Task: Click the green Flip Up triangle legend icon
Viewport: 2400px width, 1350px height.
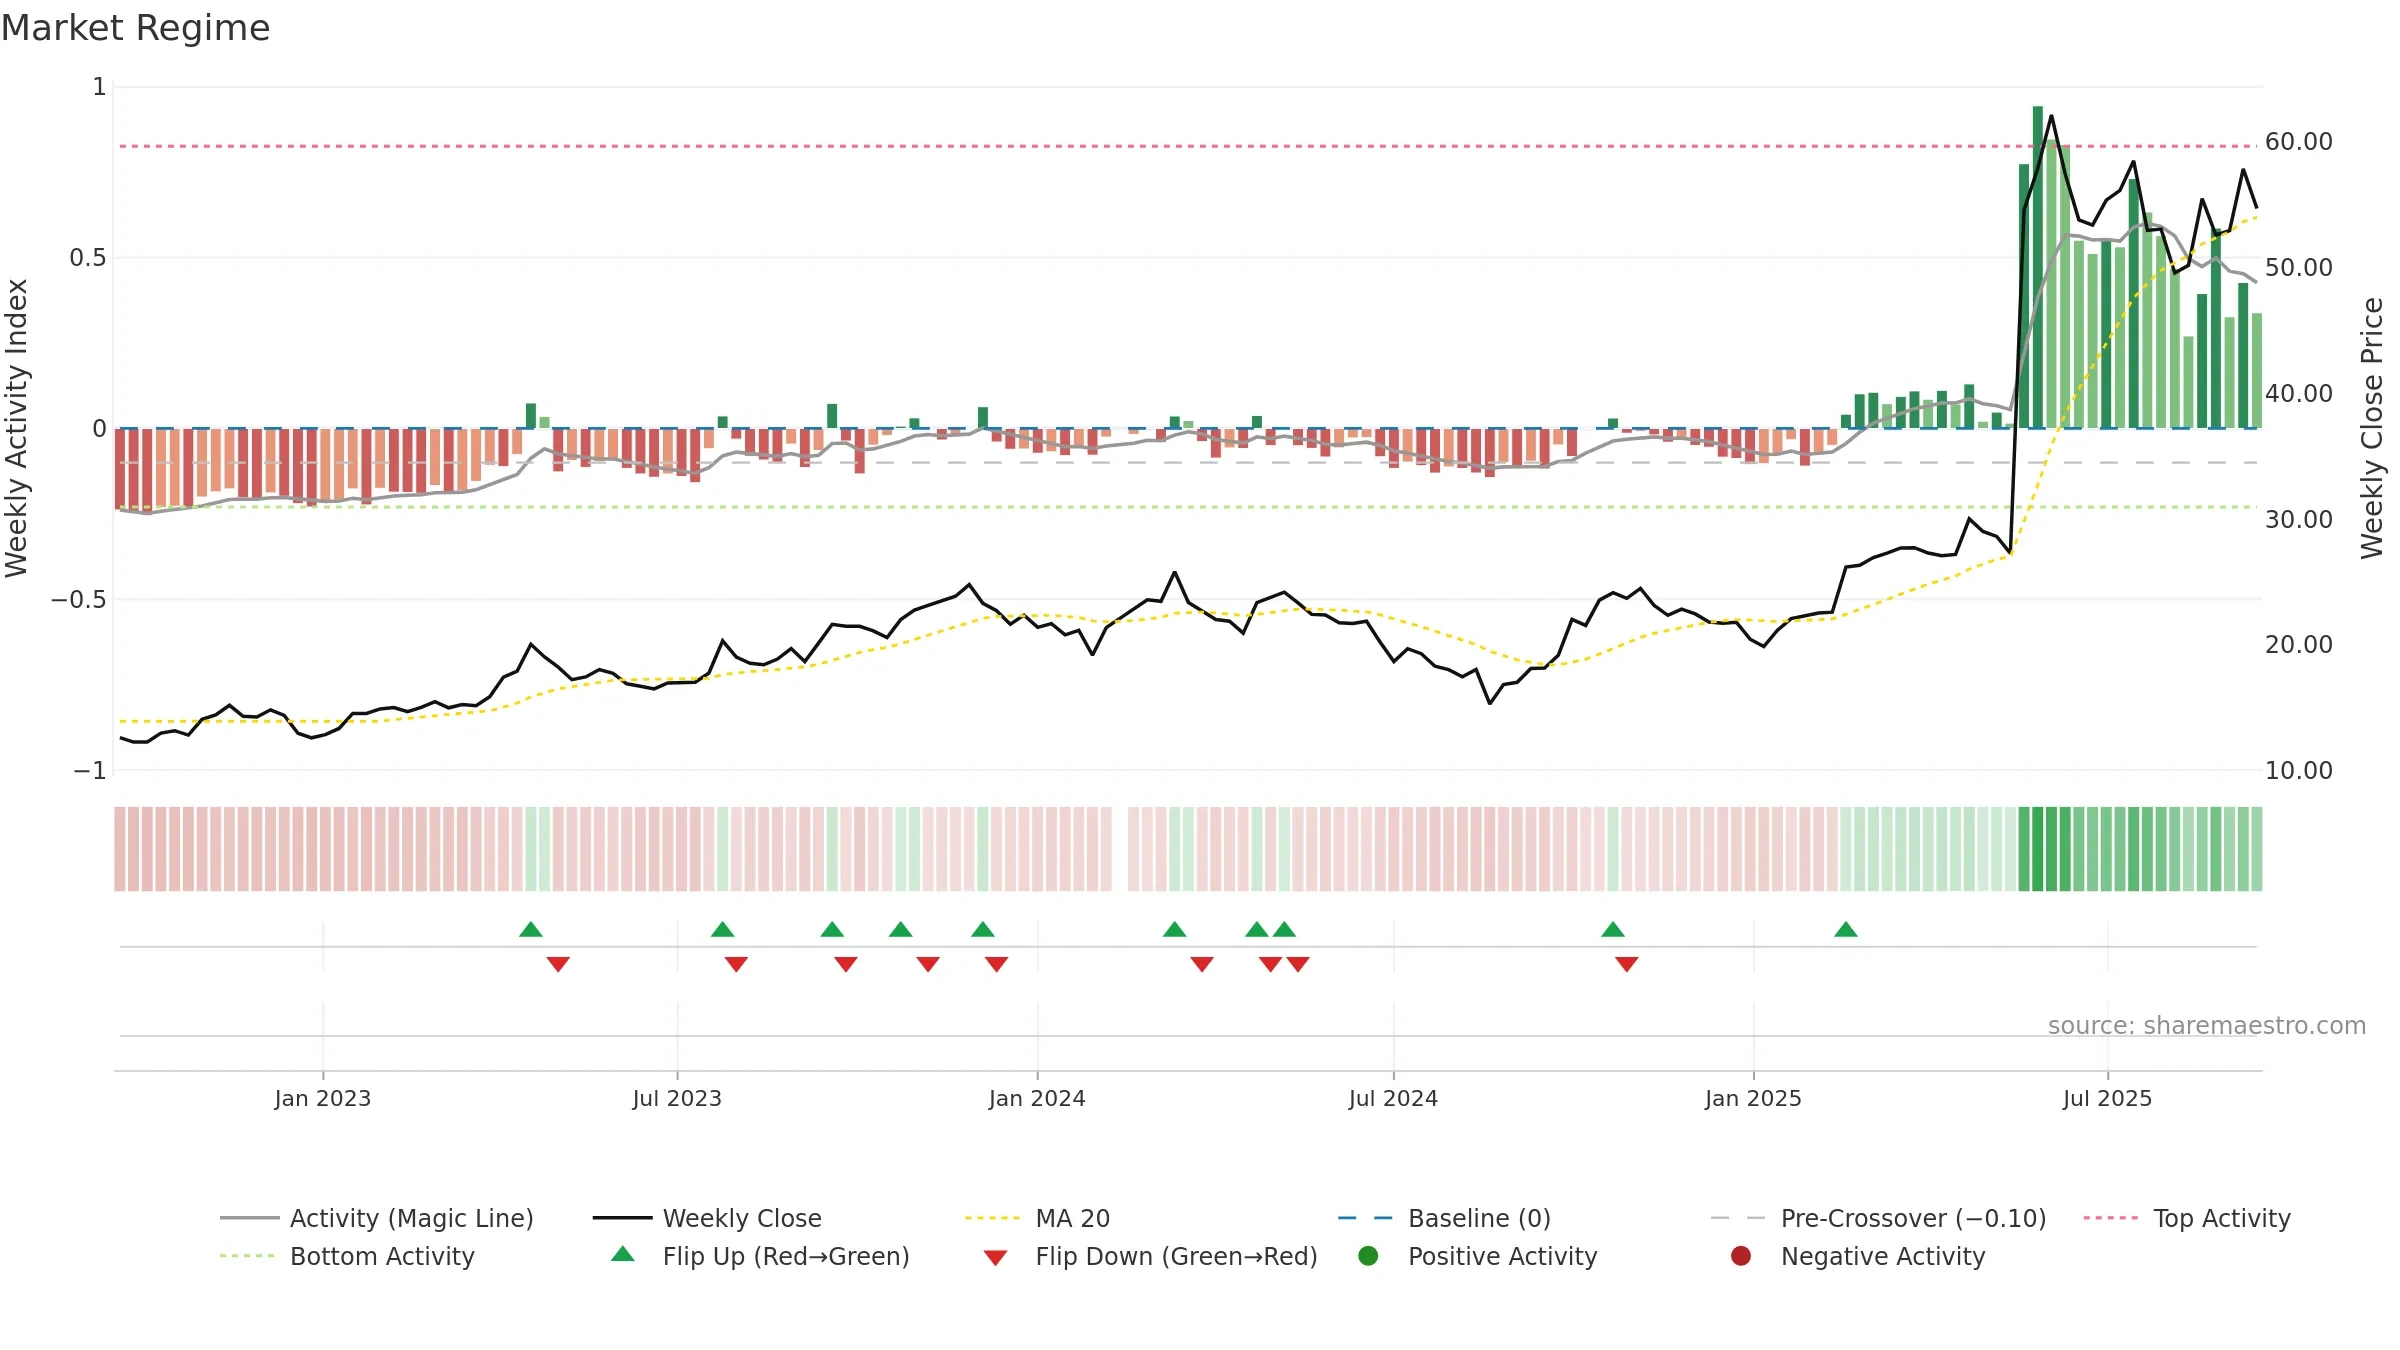Action: 623,1254
